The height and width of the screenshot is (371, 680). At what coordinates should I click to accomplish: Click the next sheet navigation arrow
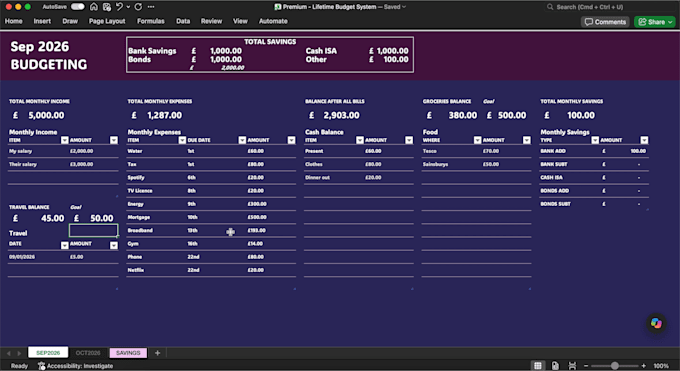[19, 353]
